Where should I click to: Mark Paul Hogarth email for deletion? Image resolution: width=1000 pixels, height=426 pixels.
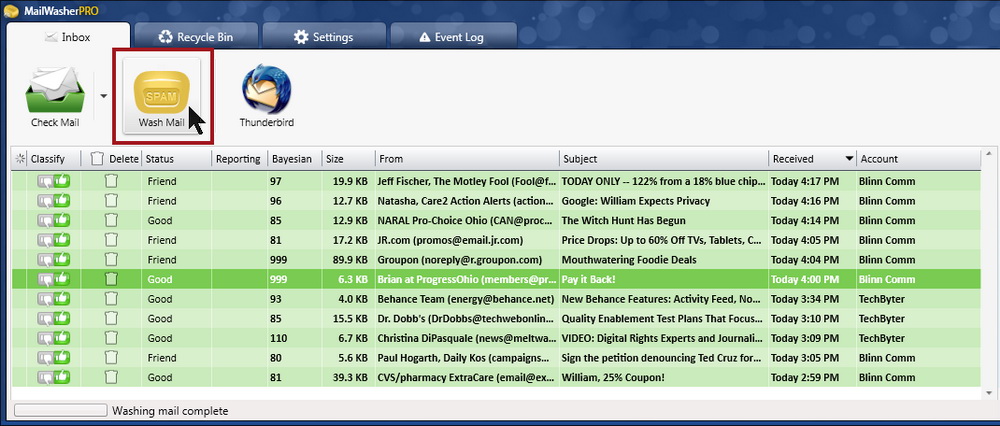pos(112,358)
